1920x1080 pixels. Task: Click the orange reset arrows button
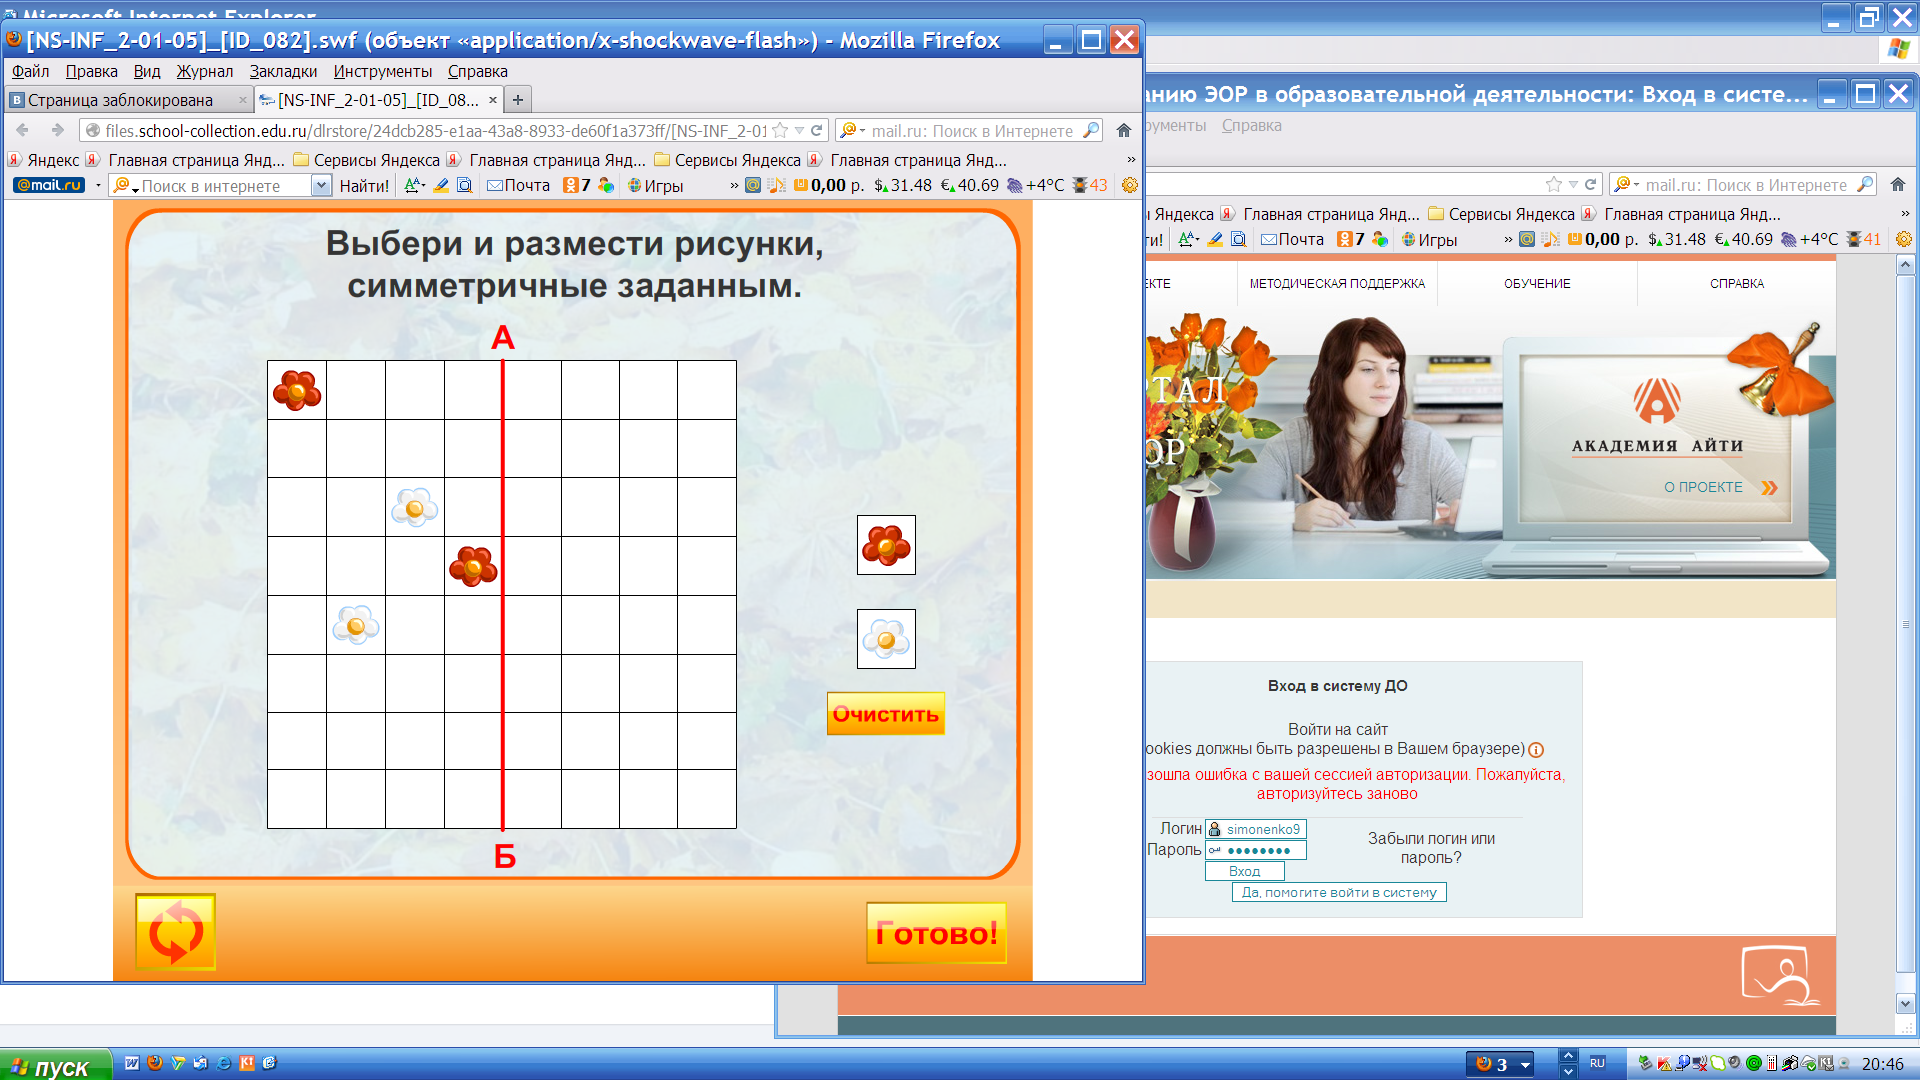pos(176,932)
